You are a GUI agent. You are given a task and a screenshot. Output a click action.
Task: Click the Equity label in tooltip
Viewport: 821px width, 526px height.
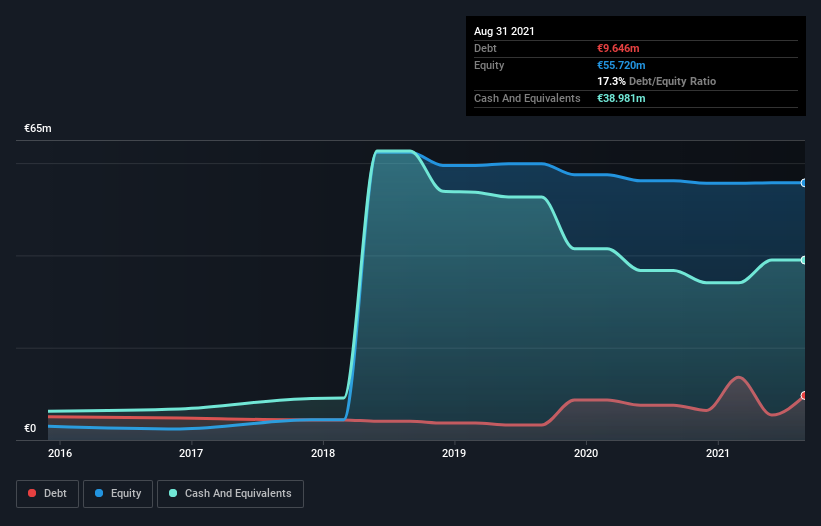click(489, 65)
